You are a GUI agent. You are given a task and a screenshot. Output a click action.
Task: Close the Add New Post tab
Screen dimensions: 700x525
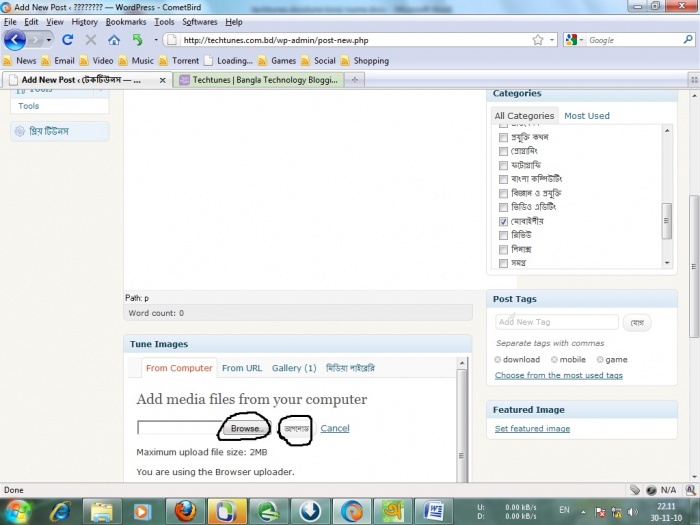click(x=162, y=80)
